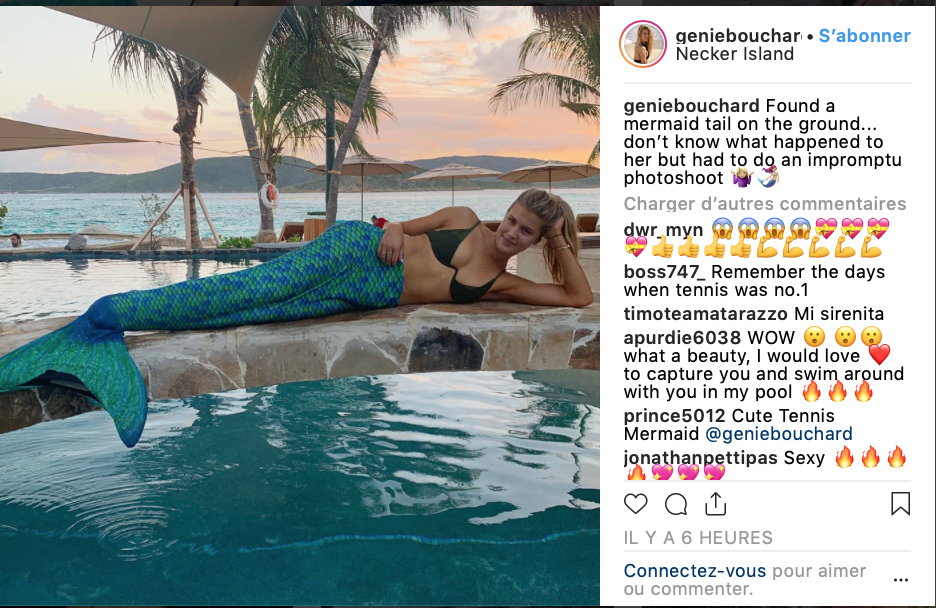Click geniebouchard username in the header
Image resolution: width=936 pixels, height=608 pixels.
[x=738, y=36]
